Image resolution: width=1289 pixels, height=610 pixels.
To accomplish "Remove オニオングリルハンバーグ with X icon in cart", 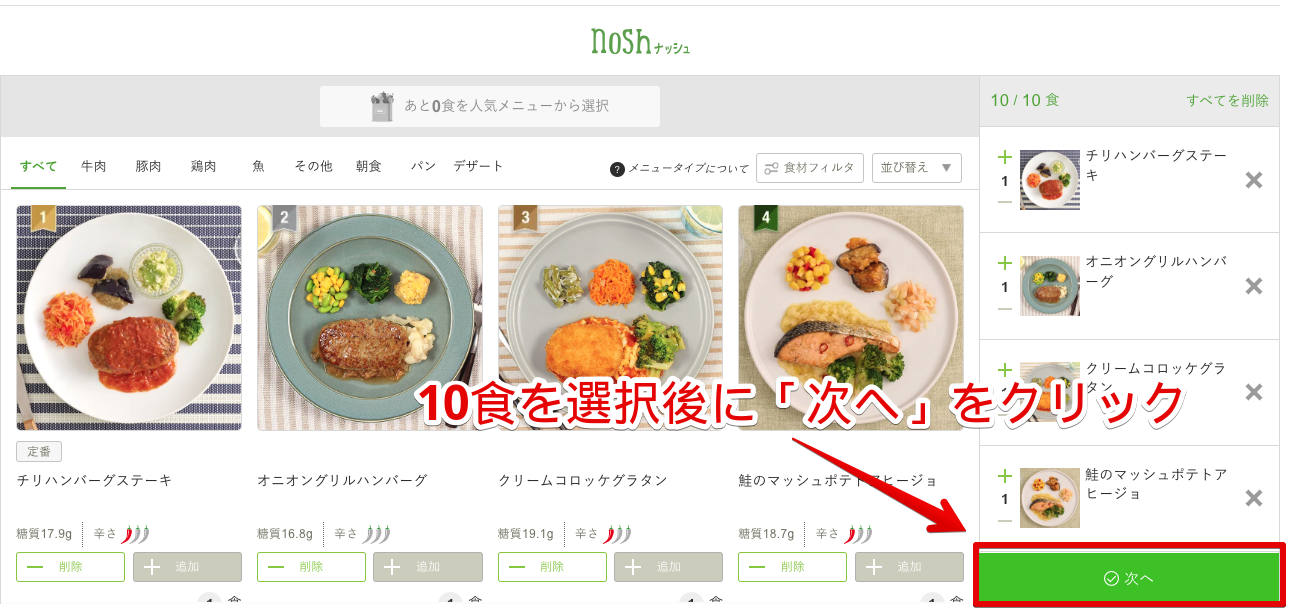I will click(1253, 286).
